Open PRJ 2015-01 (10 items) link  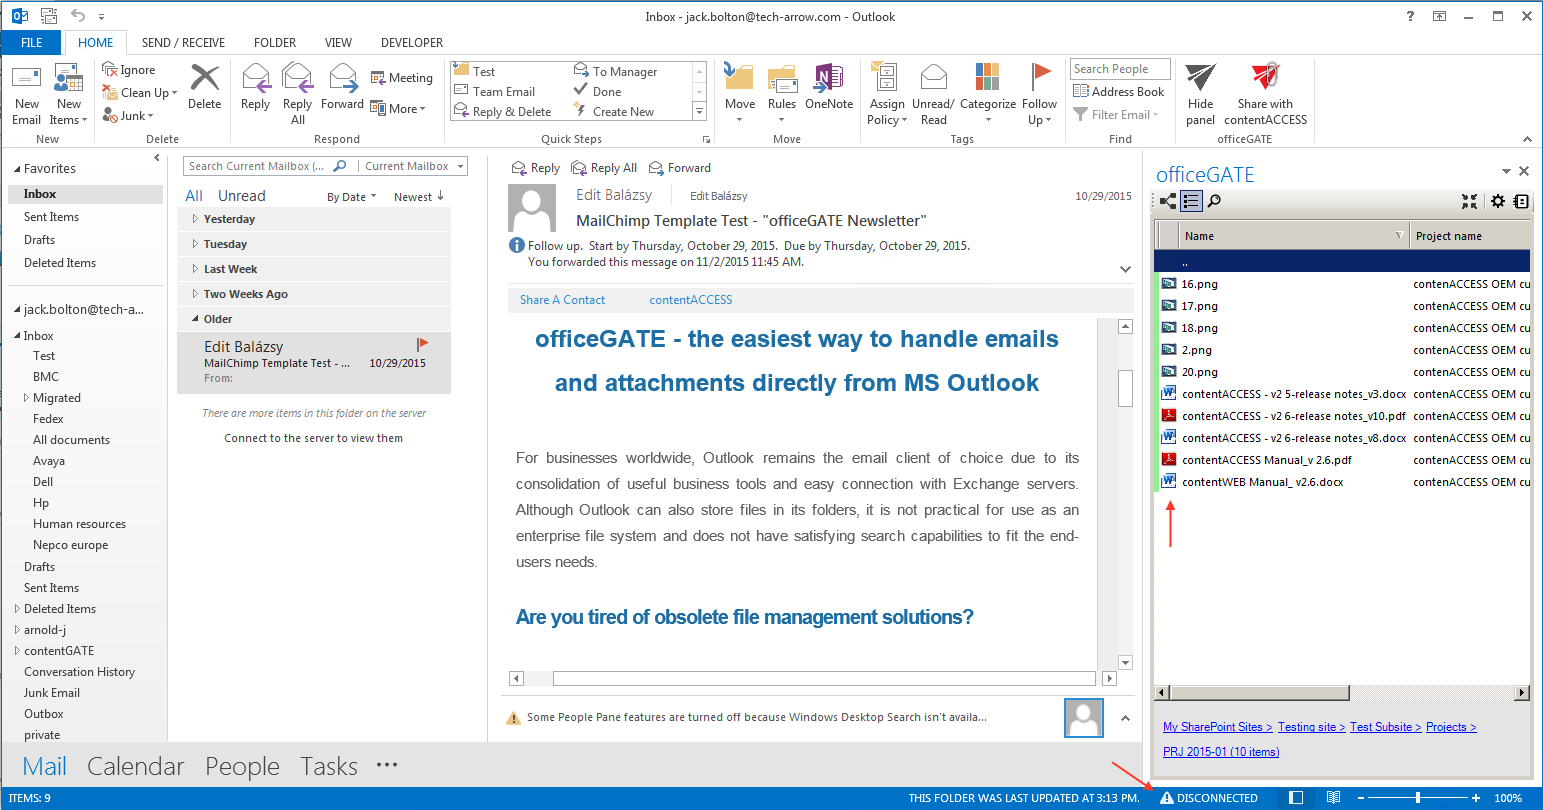click(1221, 752)
